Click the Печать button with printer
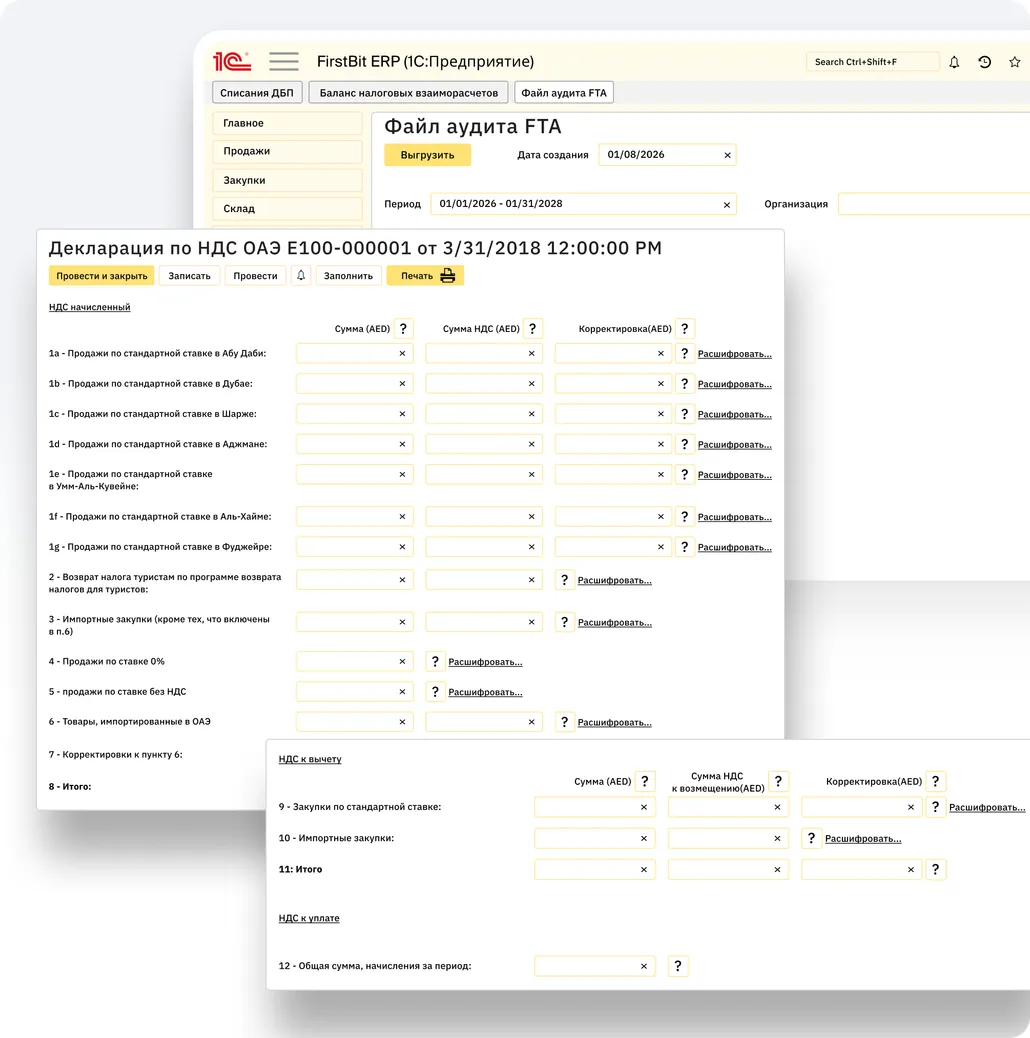1030x1038 pixels. click(426, 276)
